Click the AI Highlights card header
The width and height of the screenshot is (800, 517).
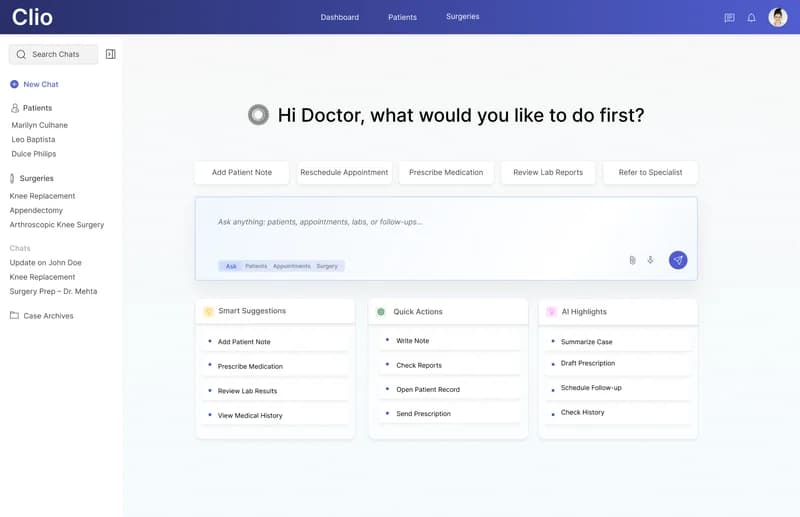coord(618,312)
